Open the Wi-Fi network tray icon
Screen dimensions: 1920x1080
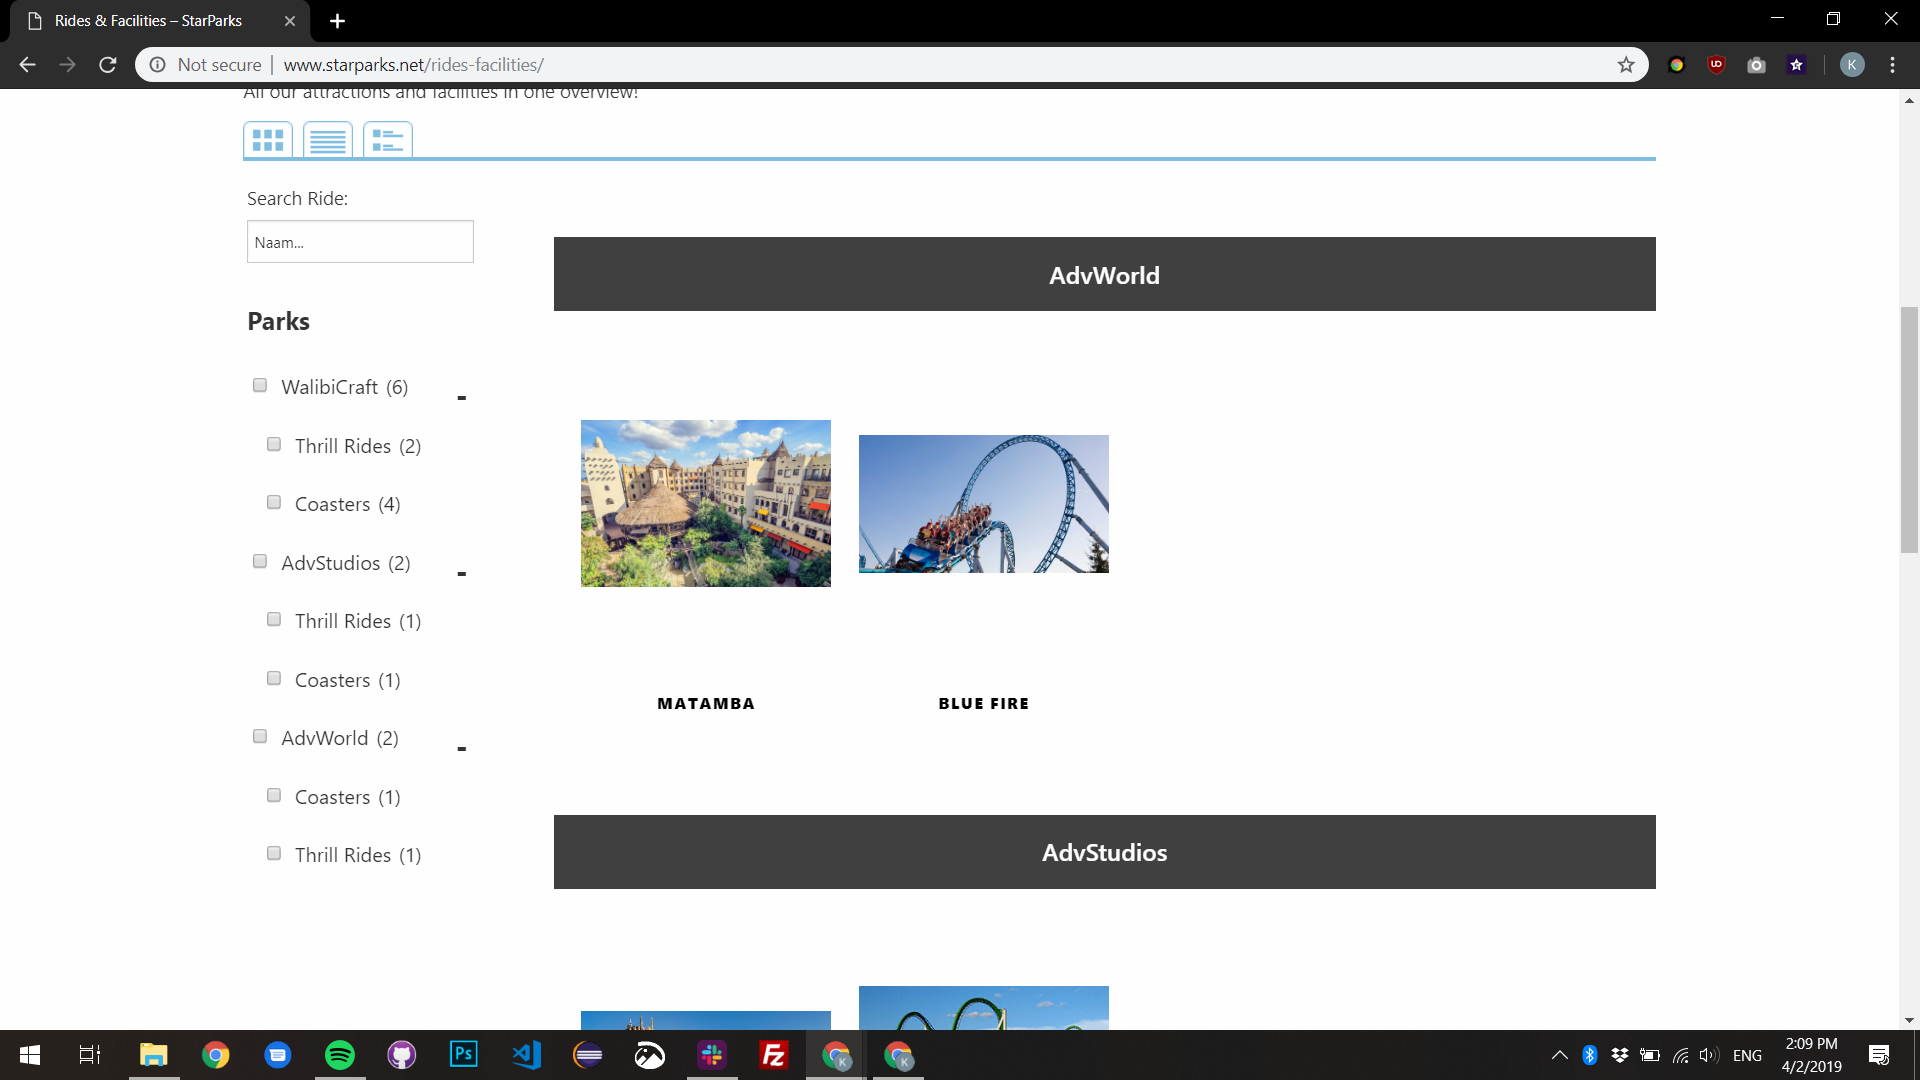pyautogui.click(x=1681, y=1055)
